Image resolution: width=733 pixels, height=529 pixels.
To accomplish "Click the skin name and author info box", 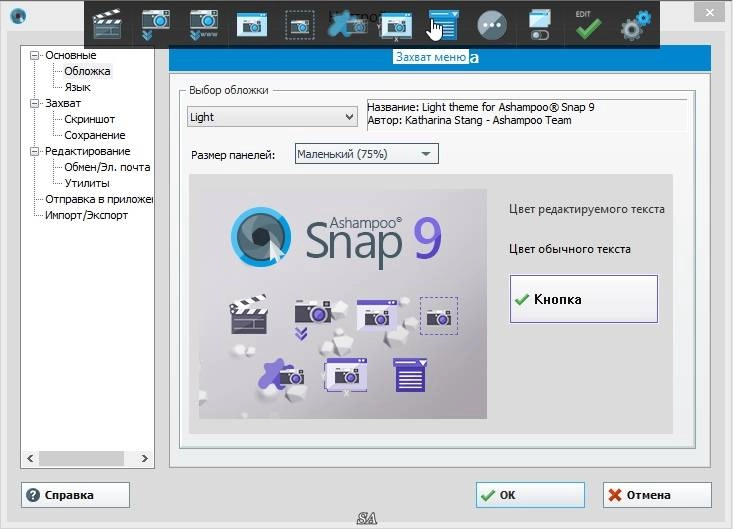I will (x=527, y=114).
